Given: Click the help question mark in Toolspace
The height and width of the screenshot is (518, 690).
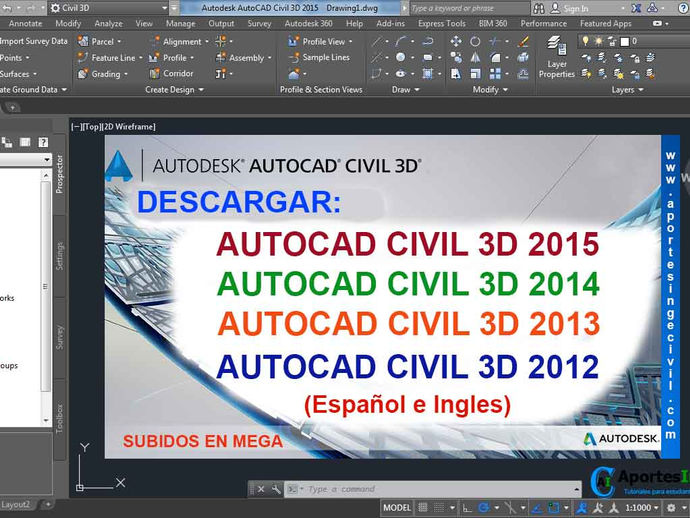Looking at the screenshot, I should pyautogui.click(x=43, y=142).
